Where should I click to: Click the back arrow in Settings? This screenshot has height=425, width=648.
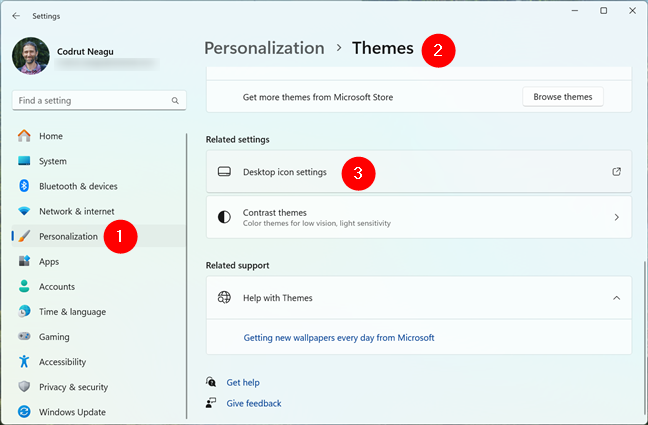pyautogui.click(x=16, y=16)
